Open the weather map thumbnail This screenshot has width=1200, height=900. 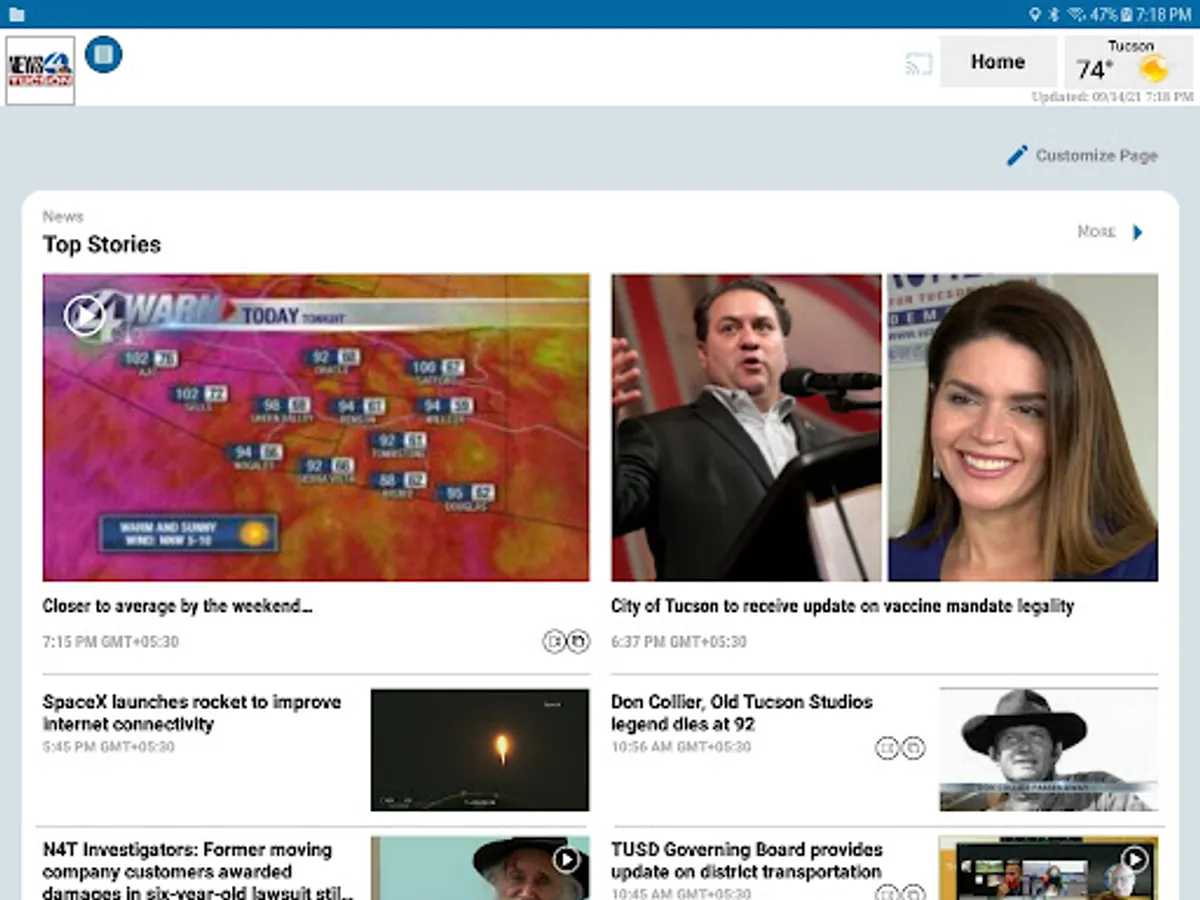pos(316,428)
